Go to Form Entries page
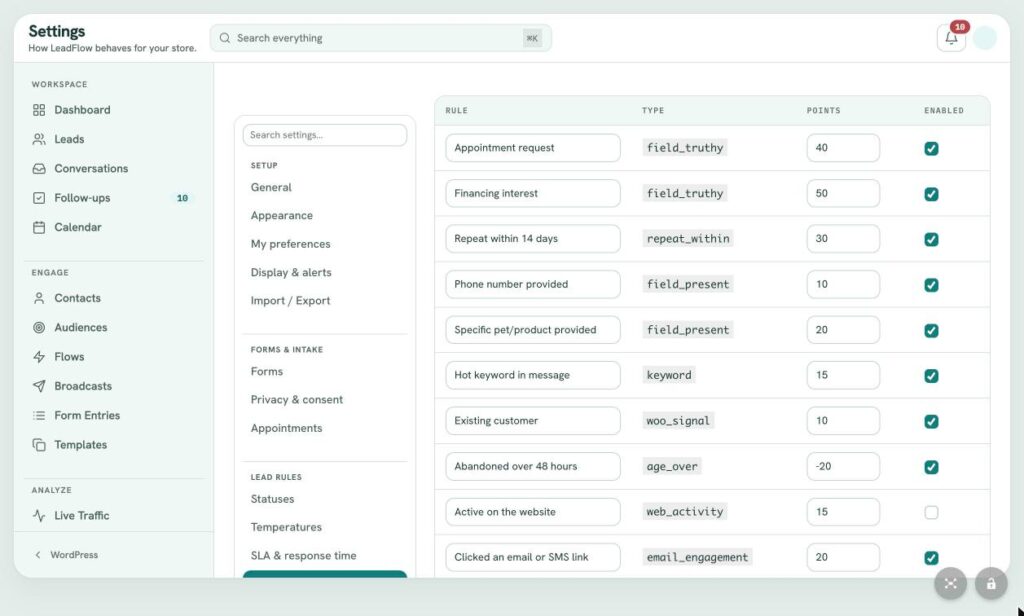Image resolution: width=1024 pixels, height=616 pixels. coord(87,415)
